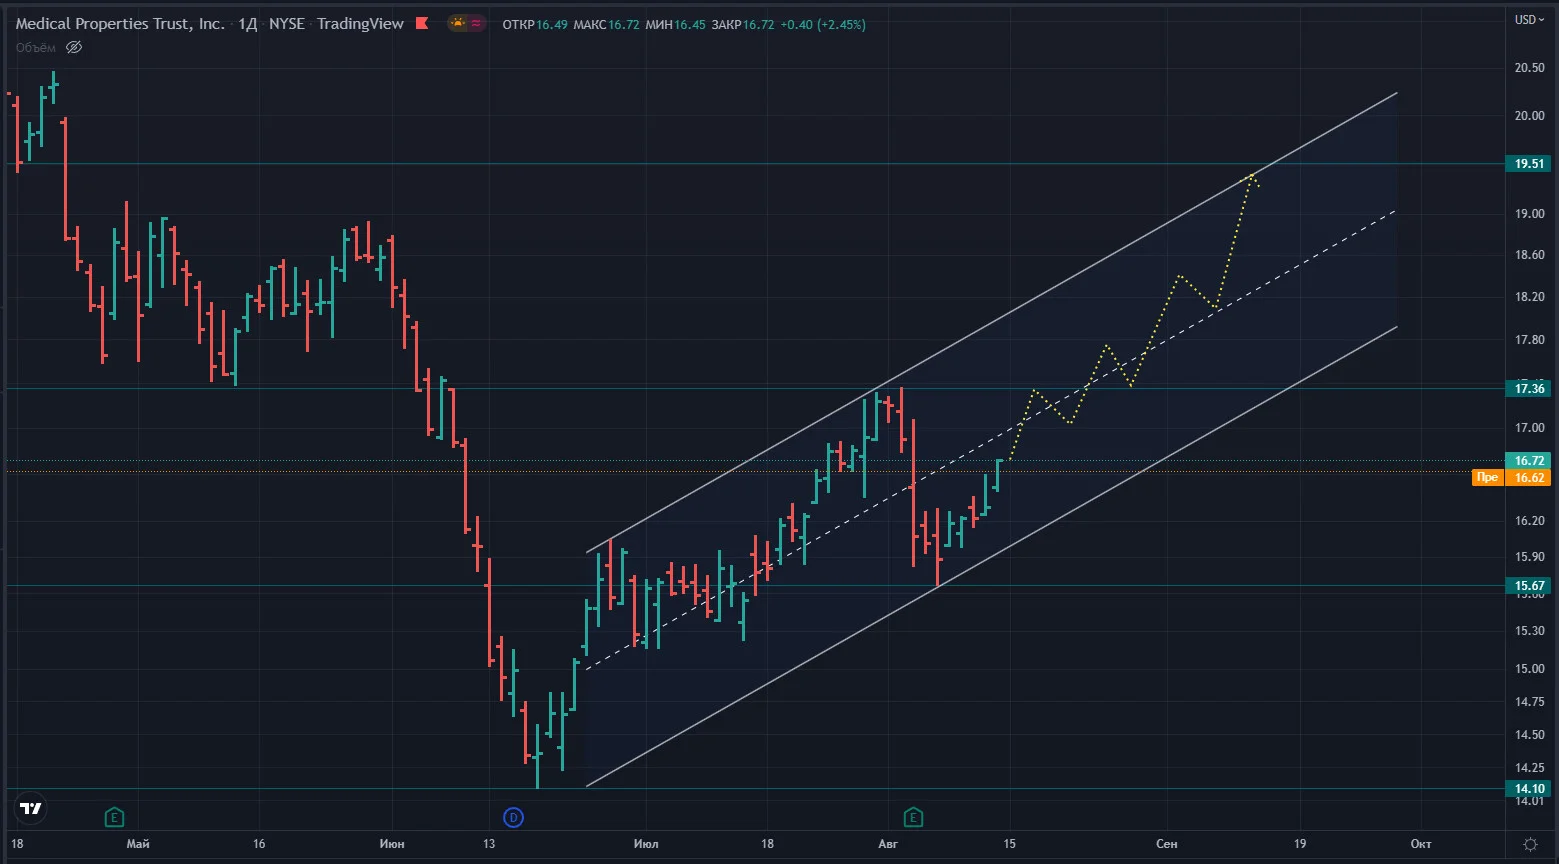1559x864 pixels.
Task: Click the МИН low value 16.45
Action: (690, 24)
